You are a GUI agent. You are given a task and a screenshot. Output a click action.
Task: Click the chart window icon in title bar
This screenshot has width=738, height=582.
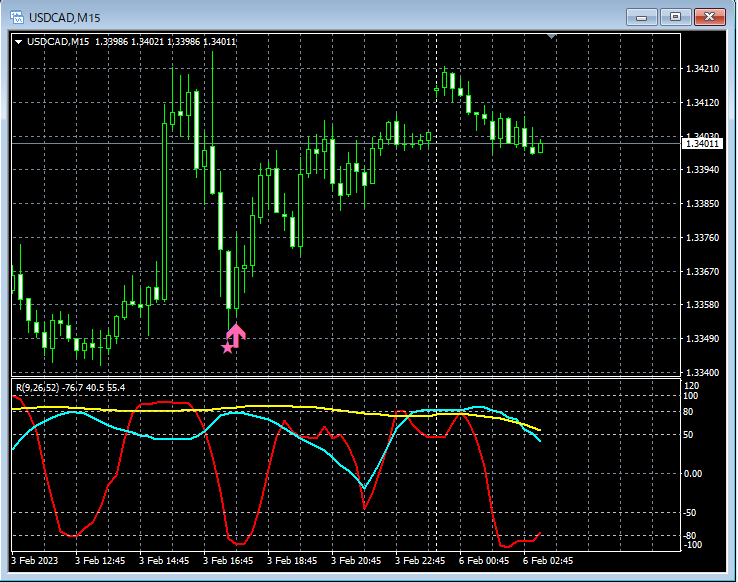17,17
